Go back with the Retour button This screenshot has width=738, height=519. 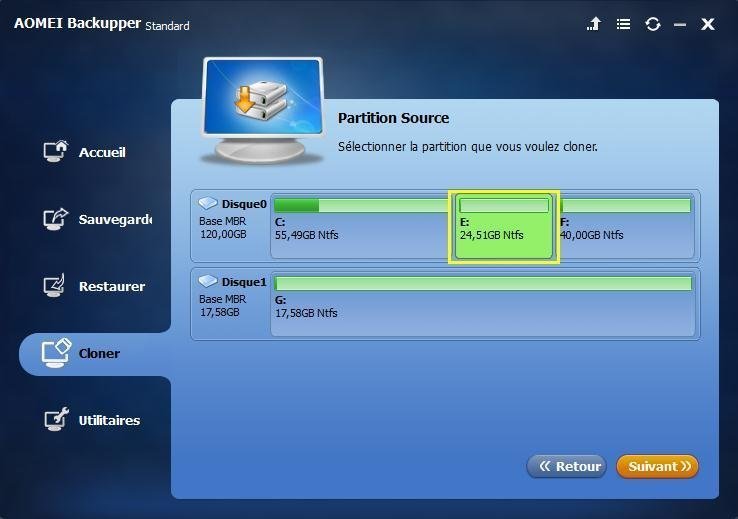[566, 466]
